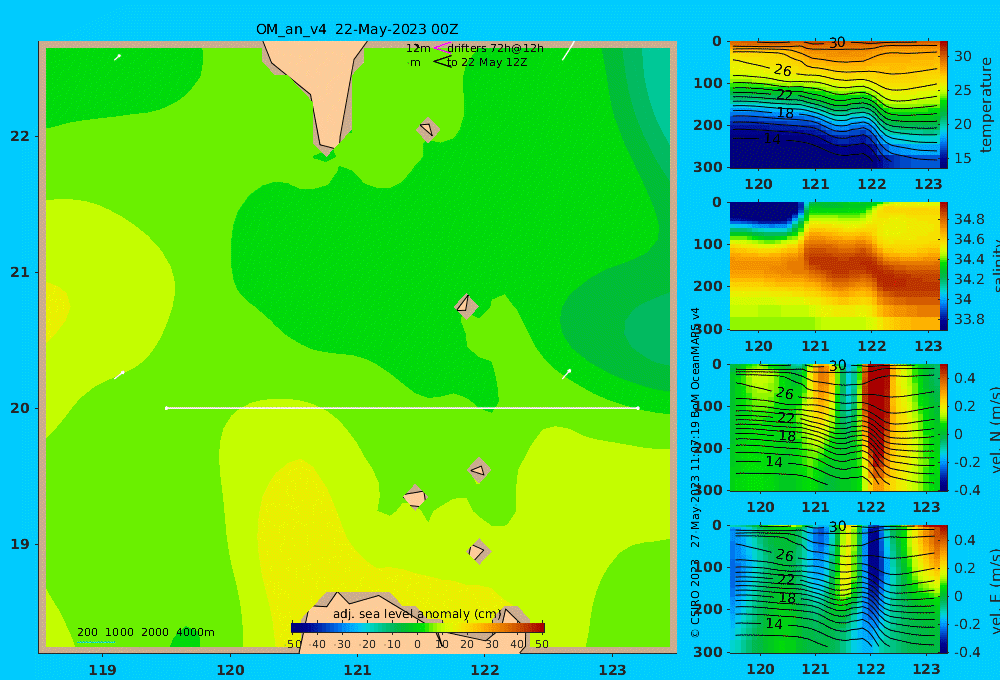1000x680 pixels.
Task: Click the bathymetry legend '200 1000 2000 4000m'
Action: click(x=145, y=632)
